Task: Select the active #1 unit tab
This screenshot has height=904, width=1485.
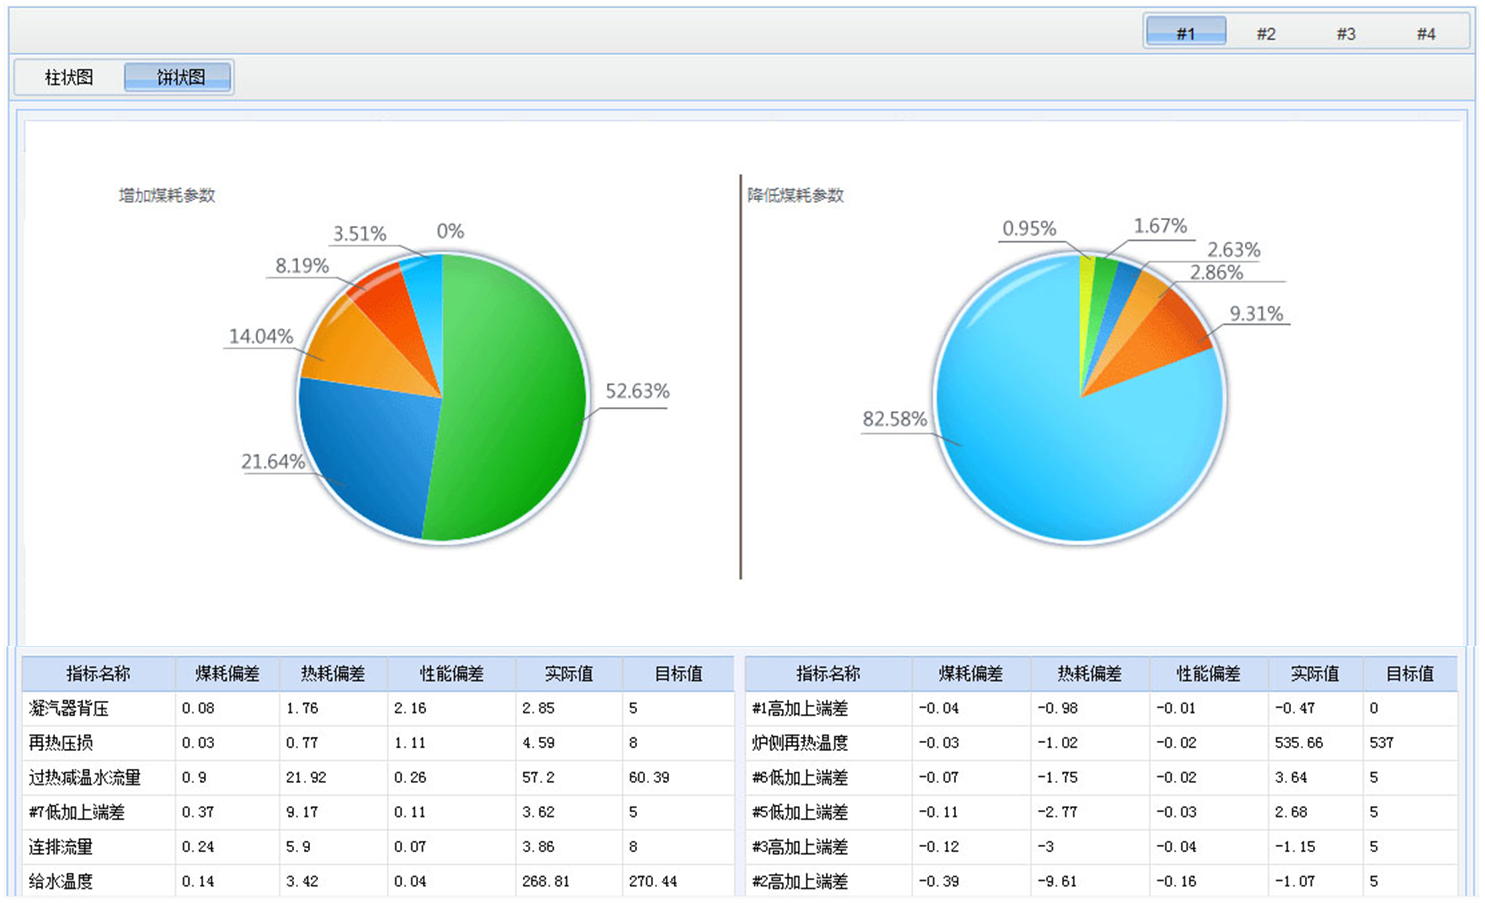Action: click(x=1186, y=33)
